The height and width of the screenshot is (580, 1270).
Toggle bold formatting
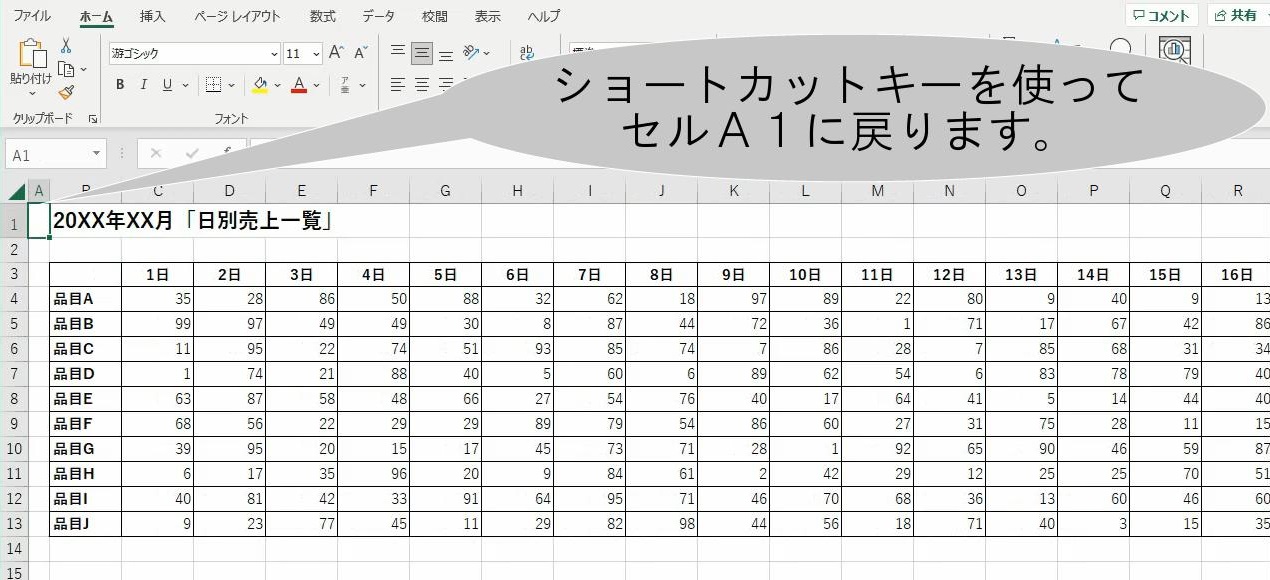pyautogui.click(x=120, y=84)
